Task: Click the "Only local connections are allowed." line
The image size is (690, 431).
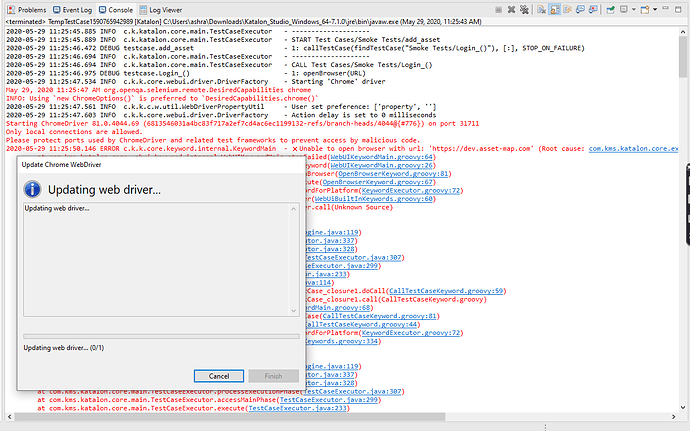Action: pos(74,132)
